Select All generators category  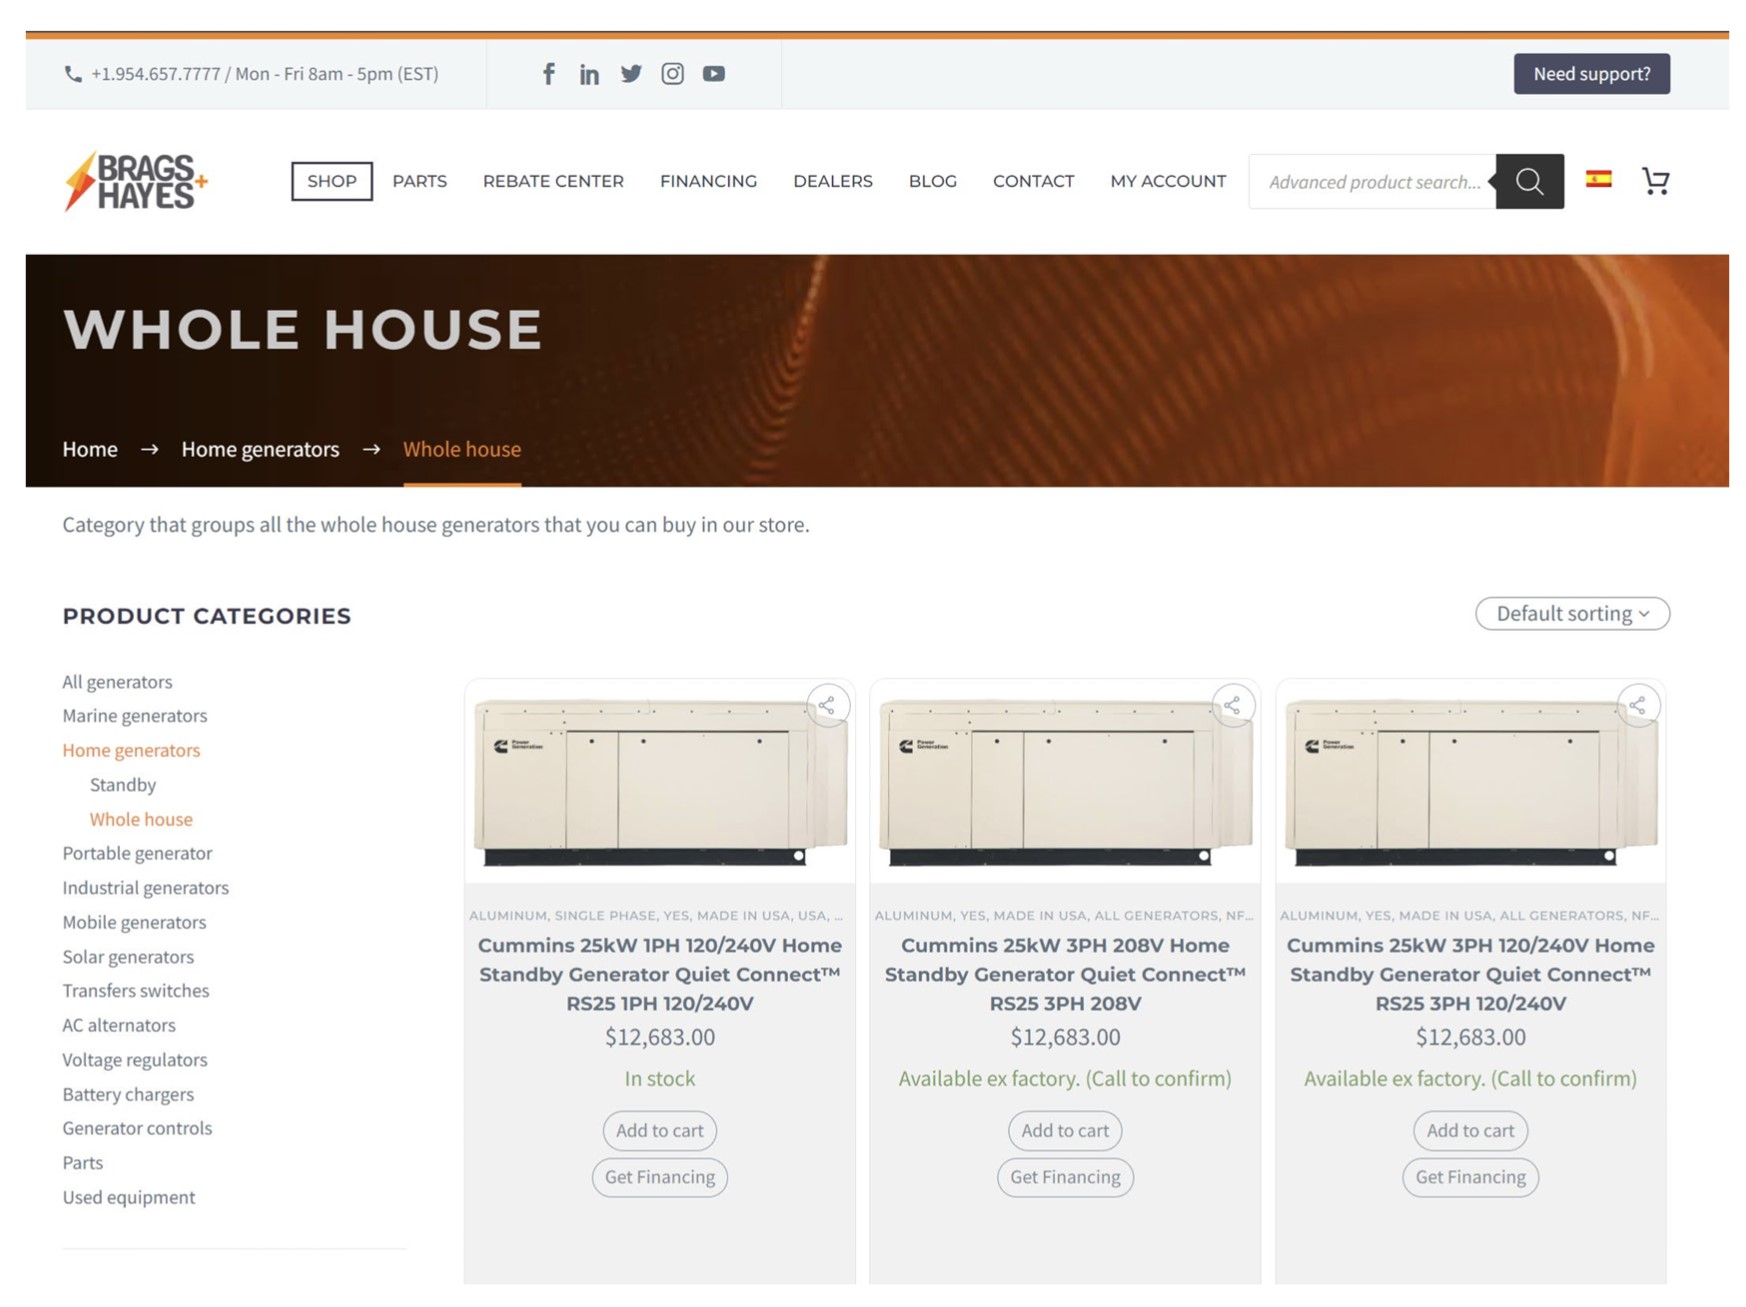pos(117,682)
